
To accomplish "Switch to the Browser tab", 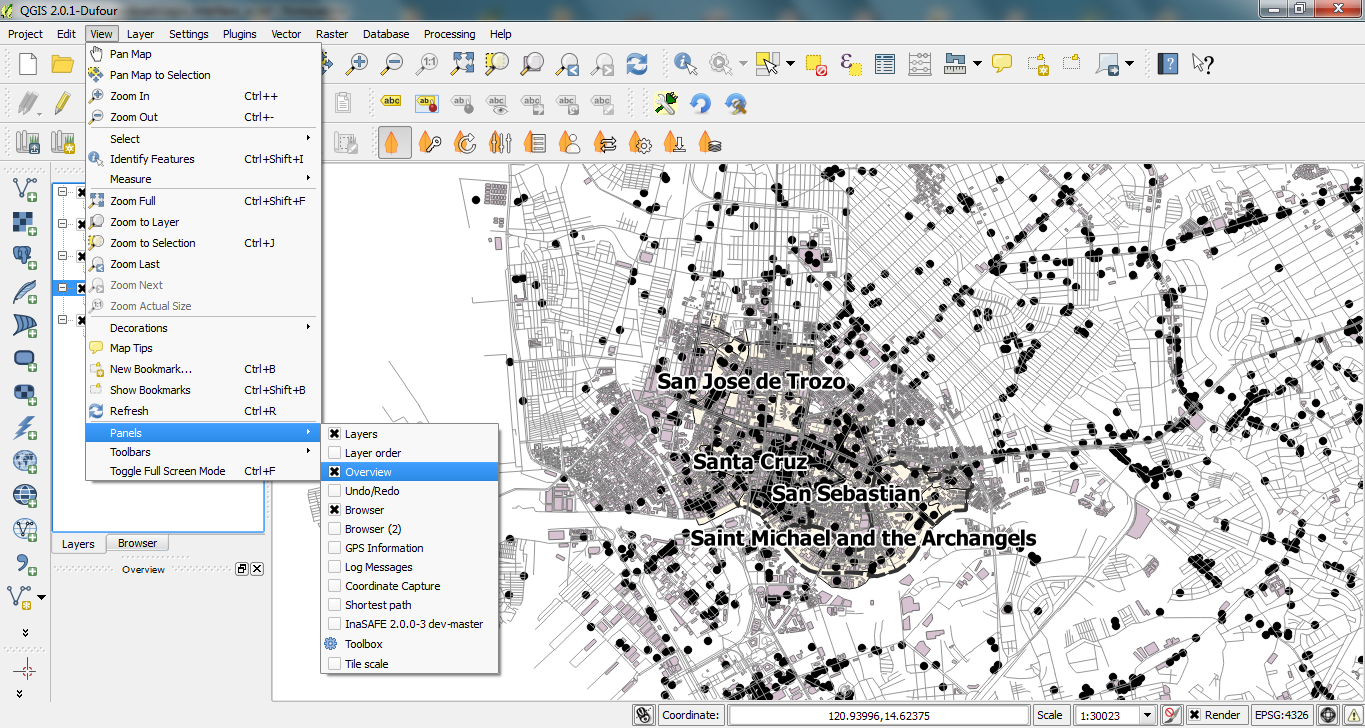I will pyautogui.click(x=137, y=544).
